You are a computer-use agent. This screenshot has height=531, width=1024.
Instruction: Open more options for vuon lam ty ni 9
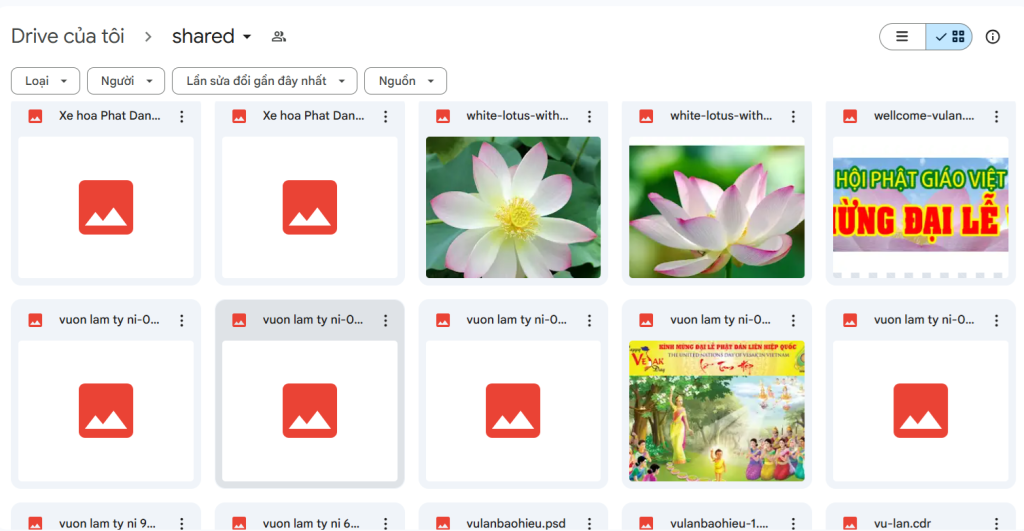point(182,523)
